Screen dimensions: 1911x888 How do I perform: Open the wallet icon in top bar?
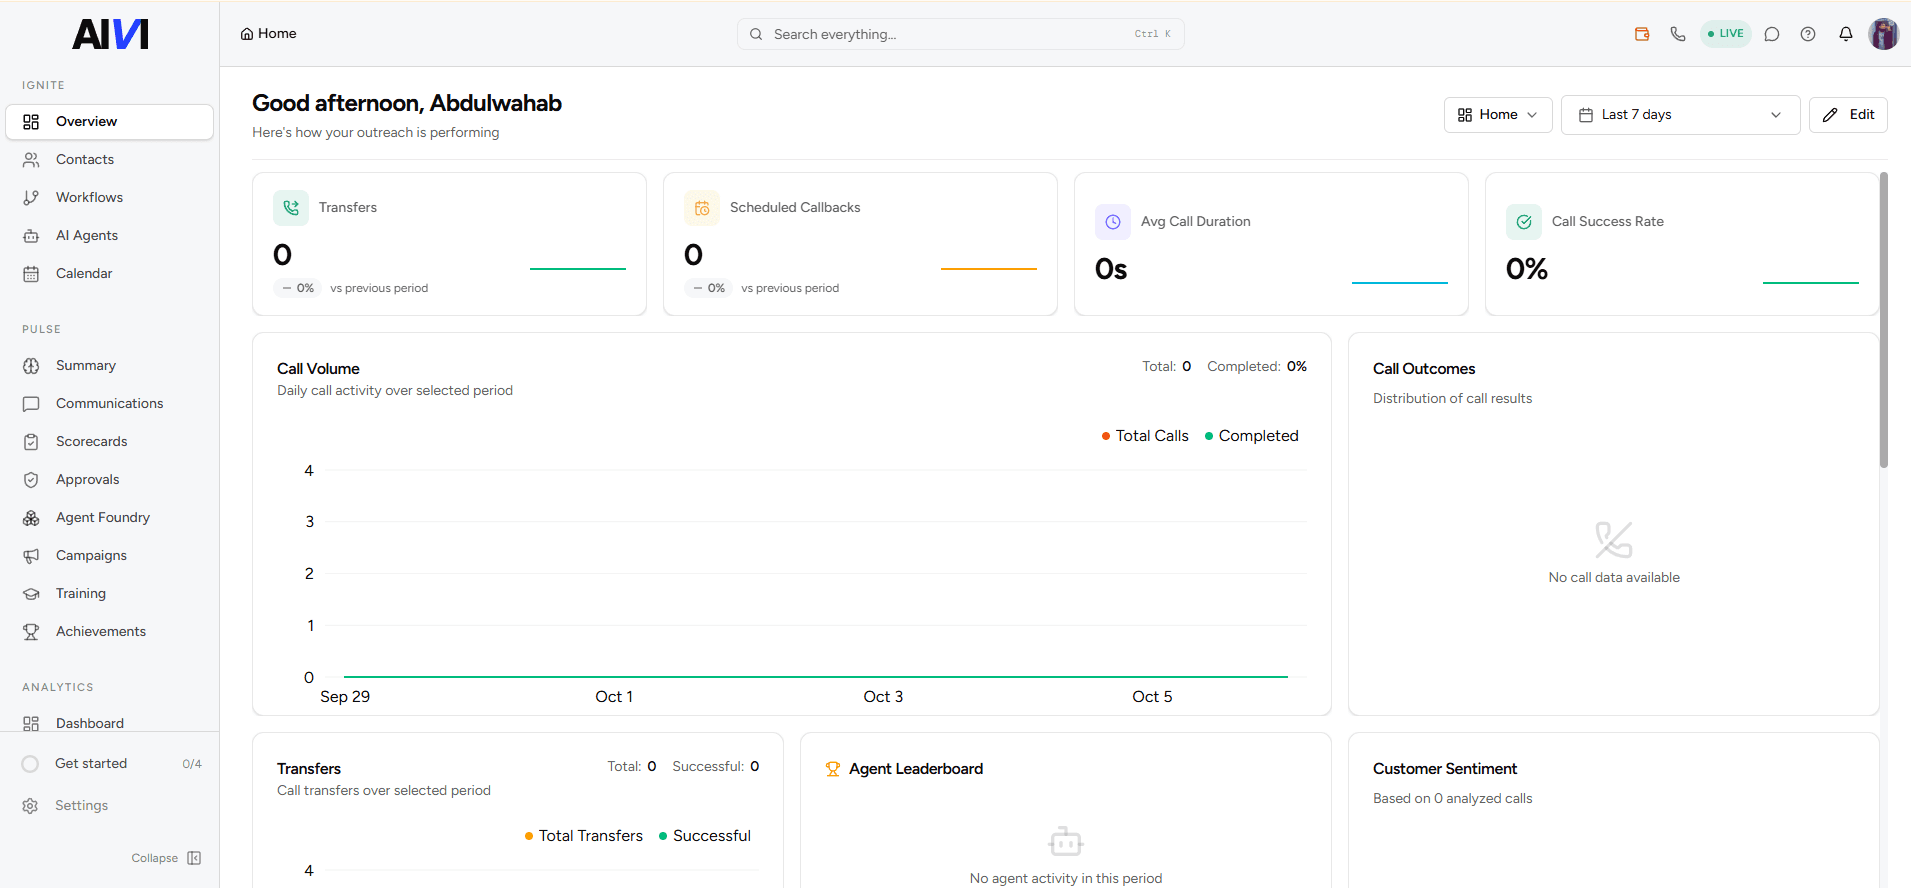1642,34
